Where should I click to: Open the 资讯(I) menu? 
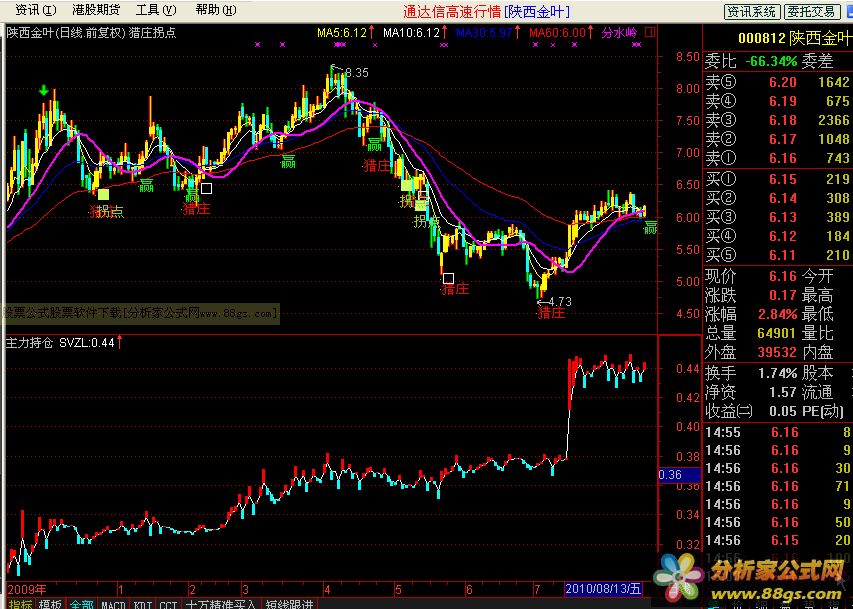point(35,10)
